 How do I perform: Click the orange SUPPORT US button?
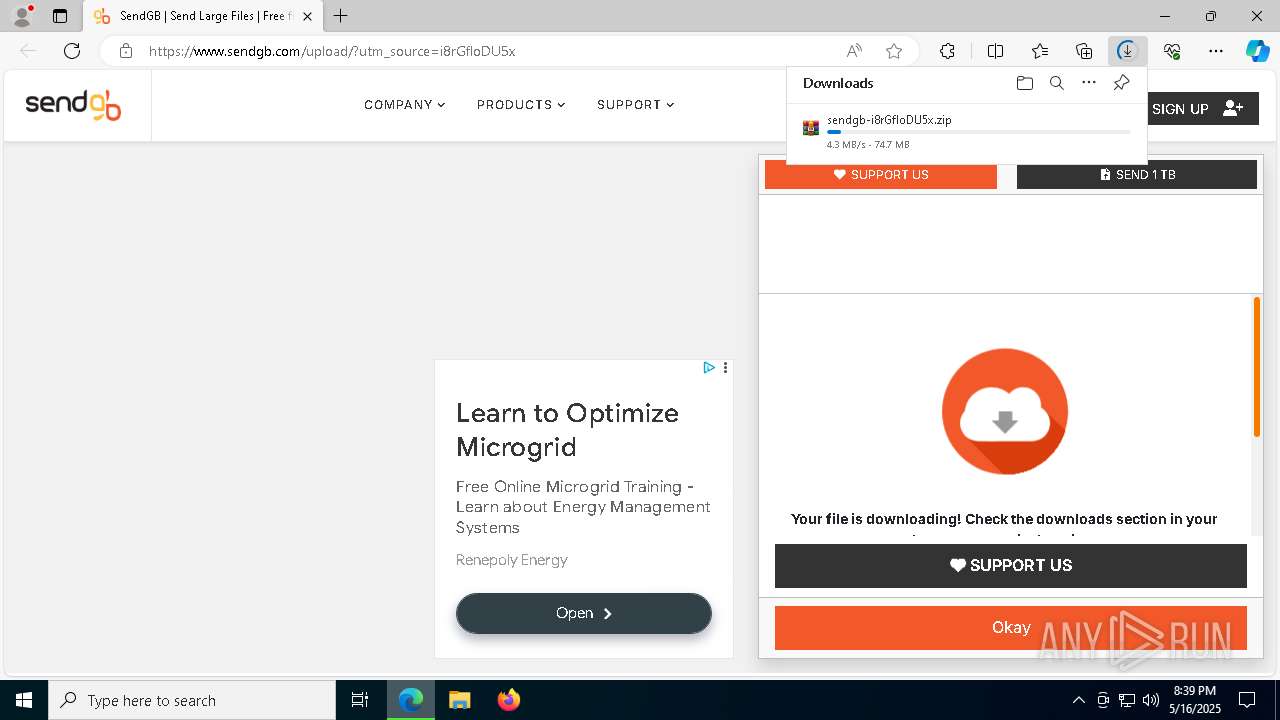(x=881, y=174)
